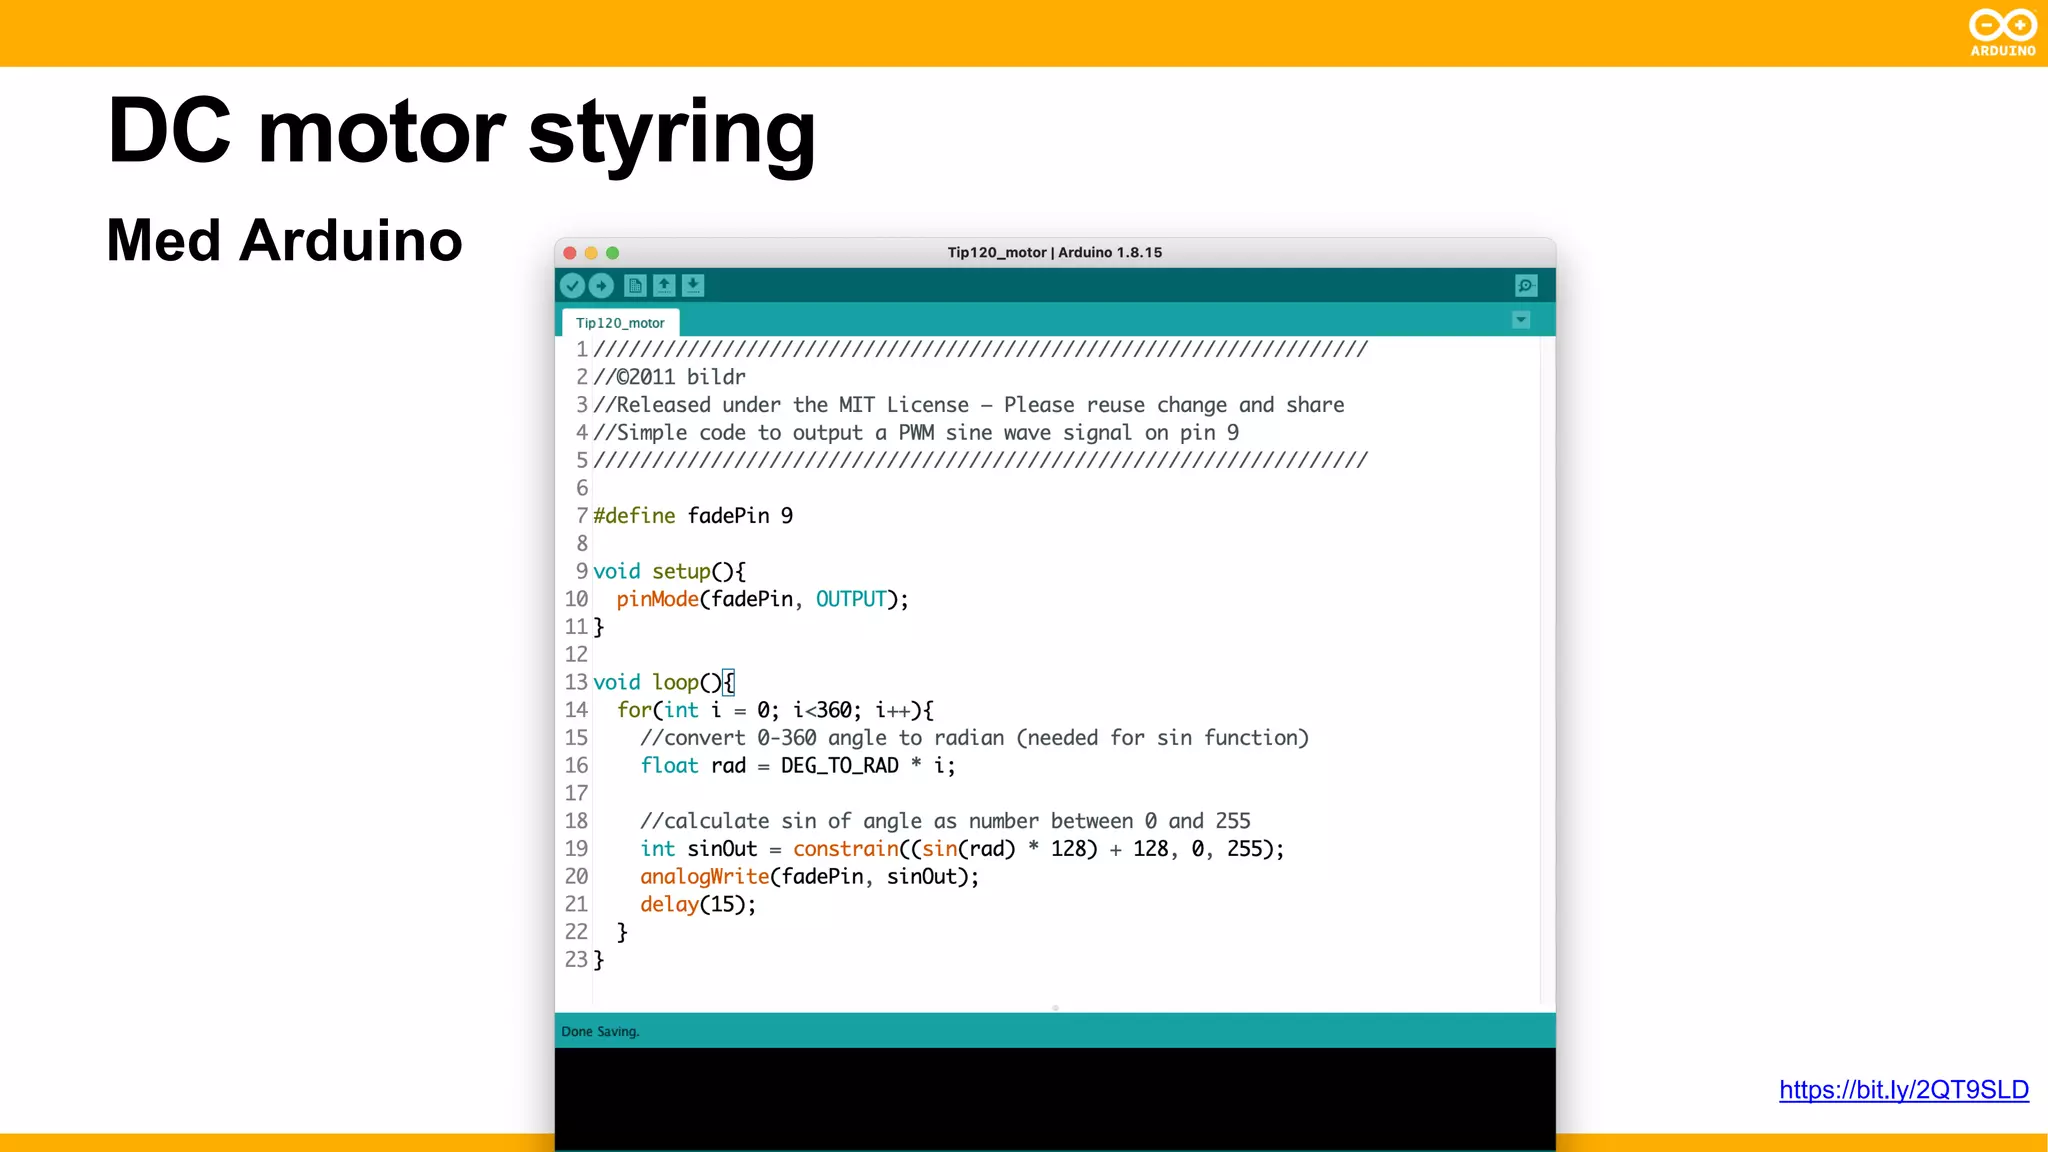Screen dimensions: 2048x1152
Task: Click the Save sketch down-arrow icon
Action: click(x=693, y=286)
